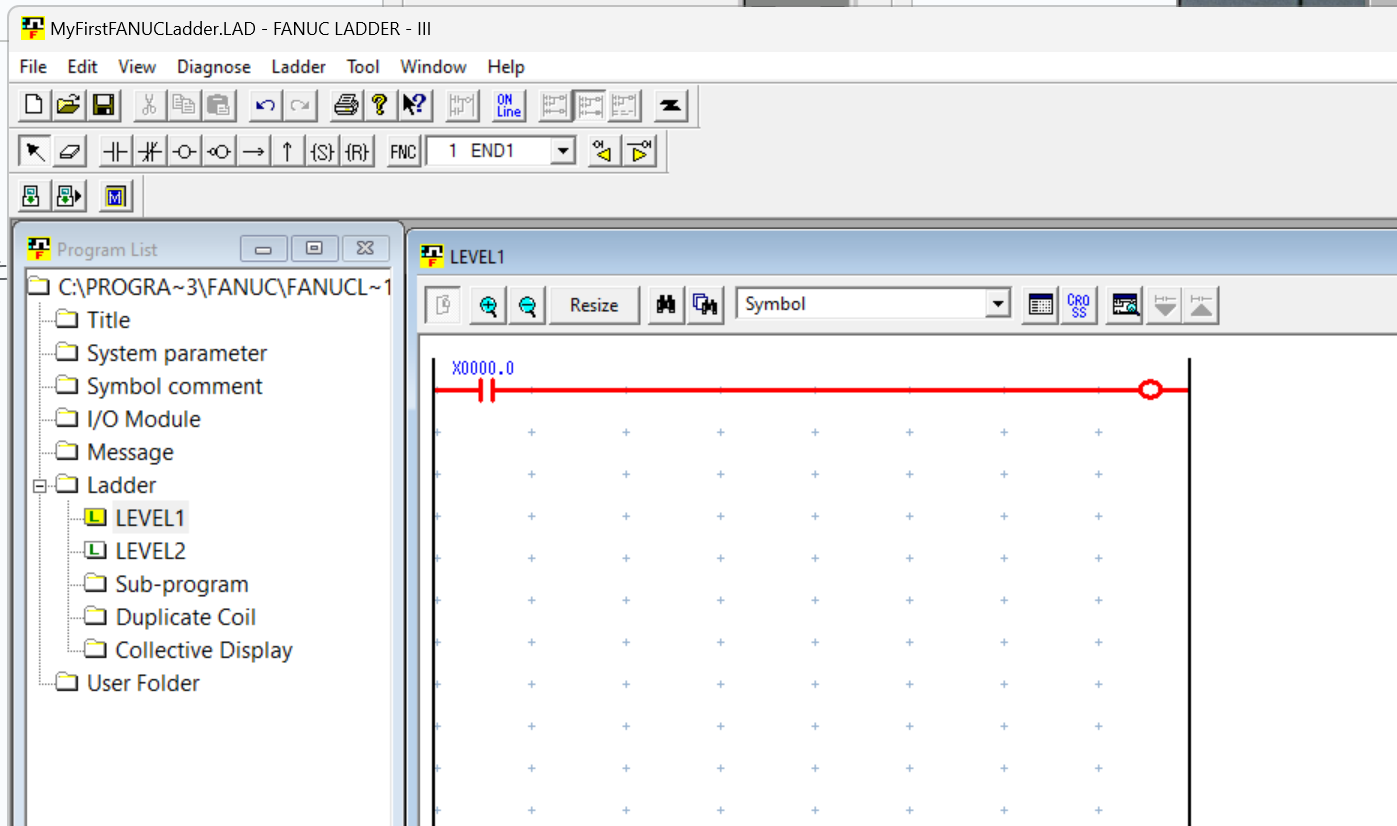Go online with the ON Line button

point(509,104)
